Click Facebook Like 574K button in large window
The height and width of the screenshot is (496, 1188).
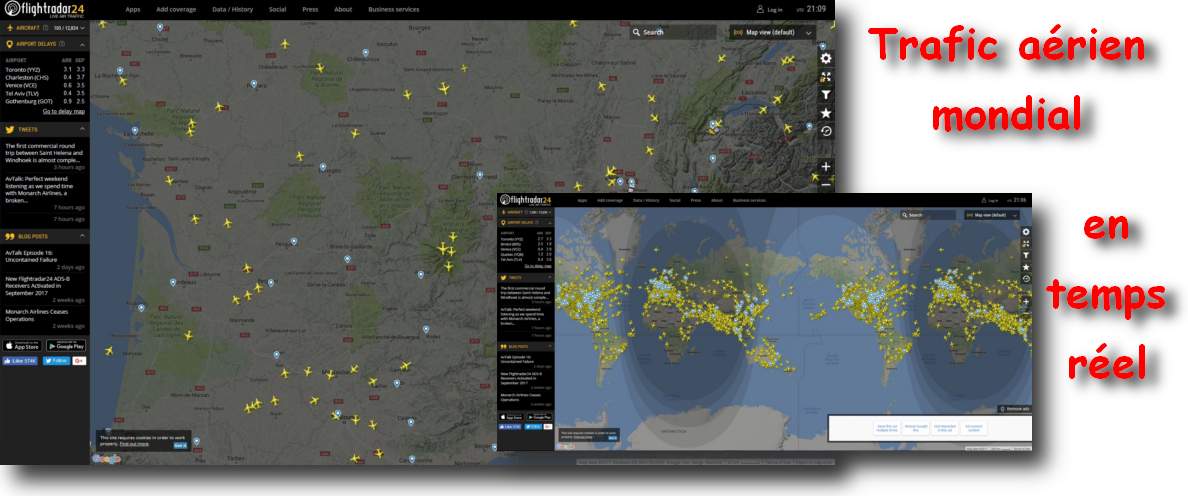point(20,361)
